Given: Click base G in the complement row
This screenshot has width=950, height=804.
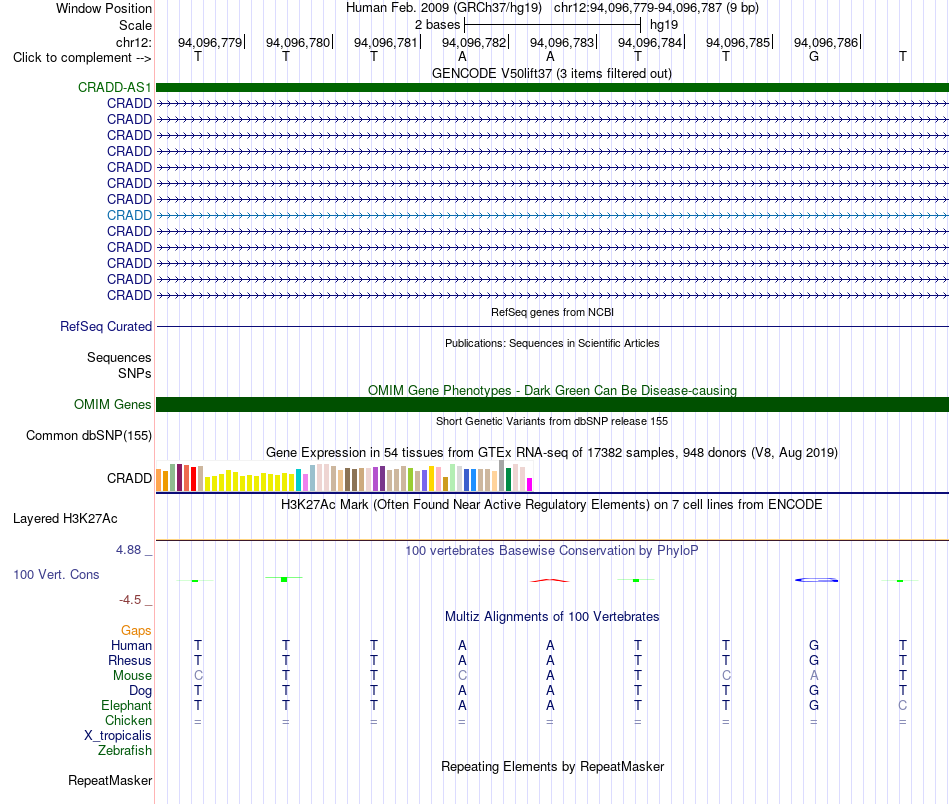Looking at the screenshot, I should click(x=814, y=56).
